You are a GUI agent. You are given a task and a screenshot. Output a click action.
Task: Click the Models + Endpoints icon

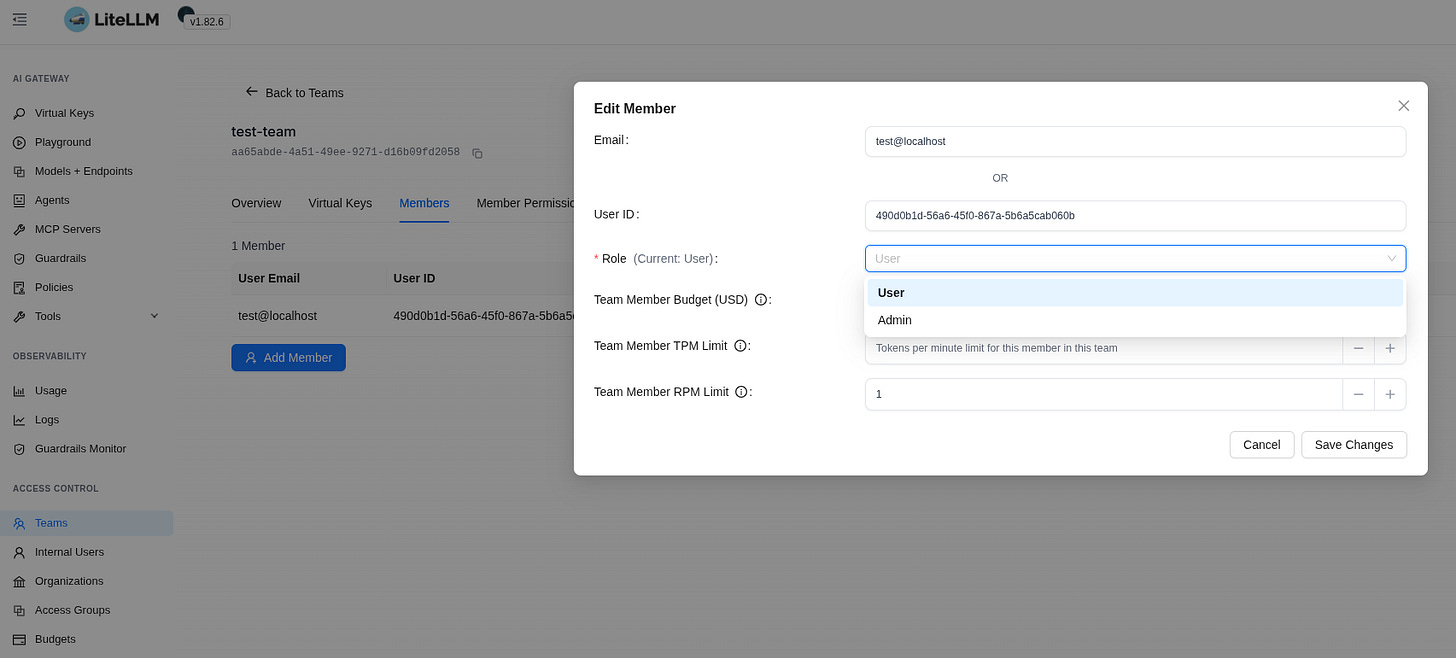pyautogui.click(x=19, y=171)
